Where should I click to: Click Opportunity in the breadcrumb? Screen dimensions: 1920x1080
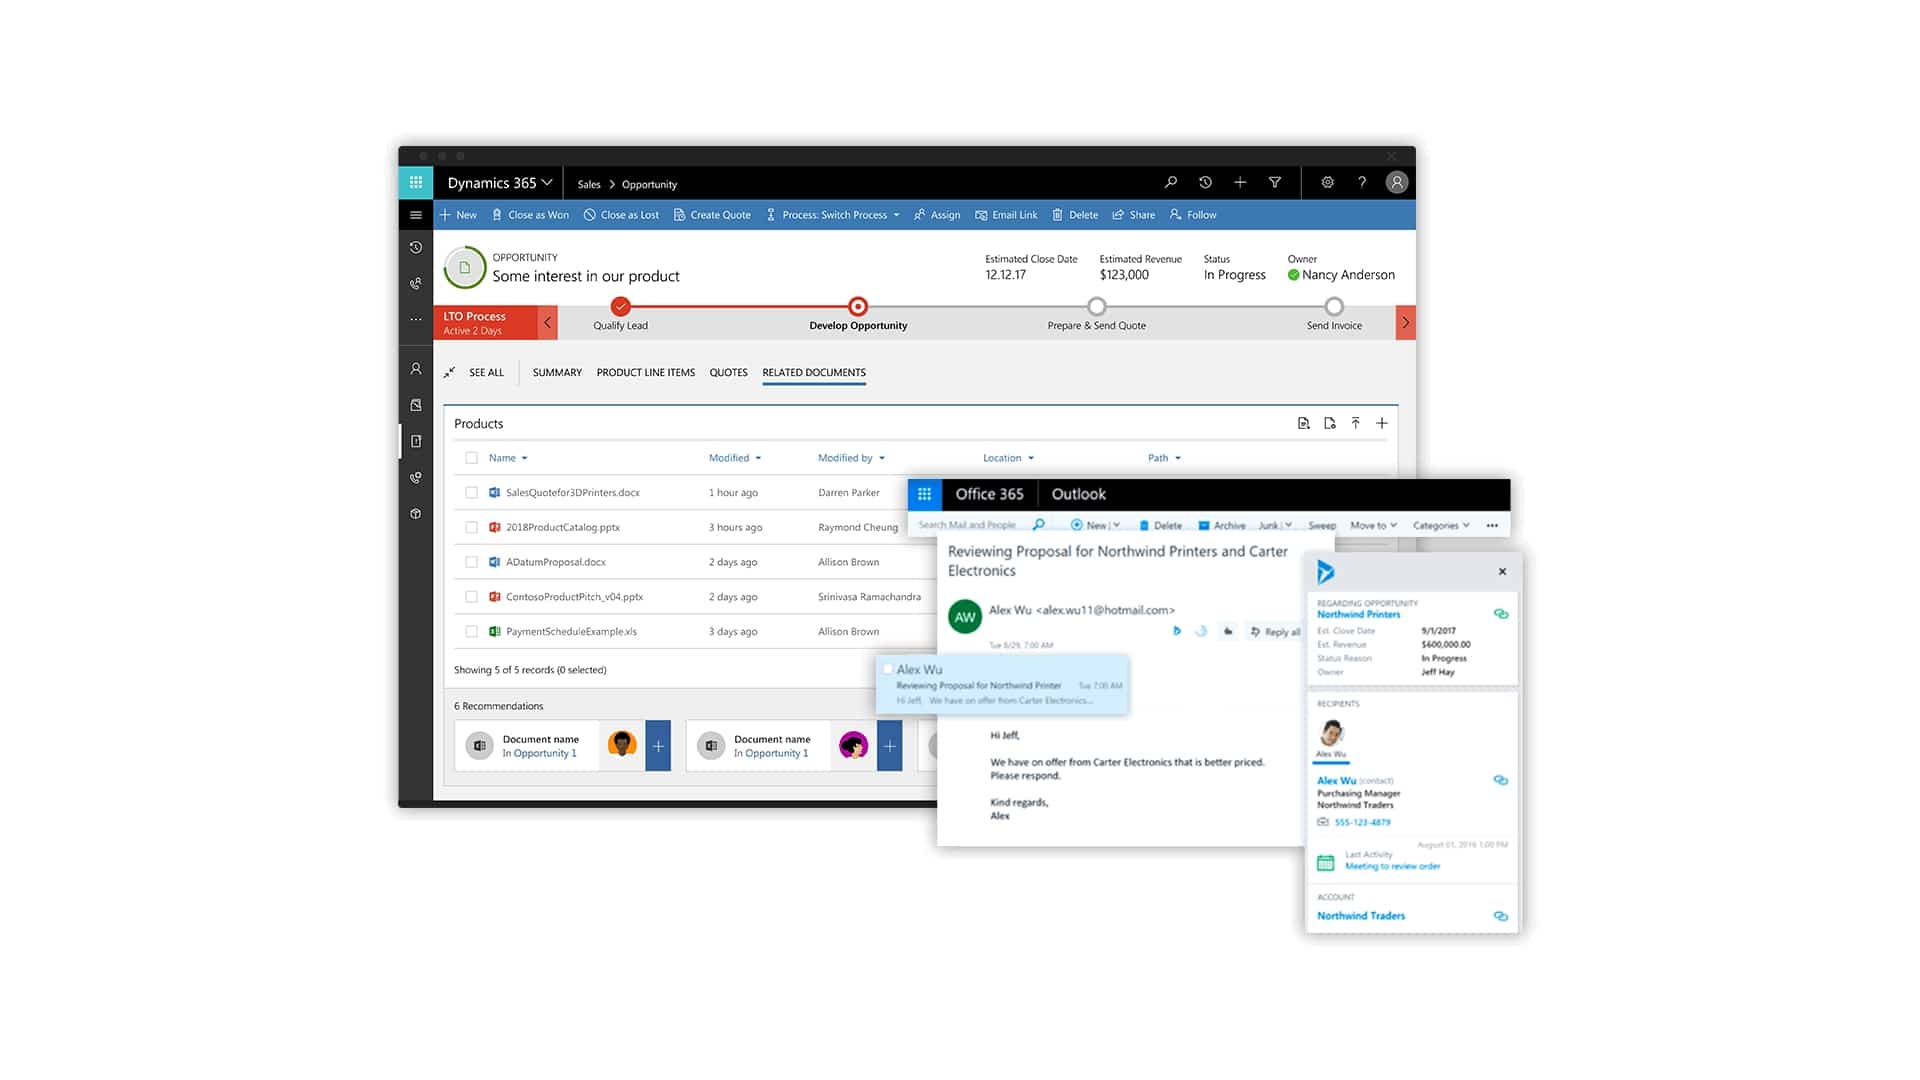click(x=649, y=184)
